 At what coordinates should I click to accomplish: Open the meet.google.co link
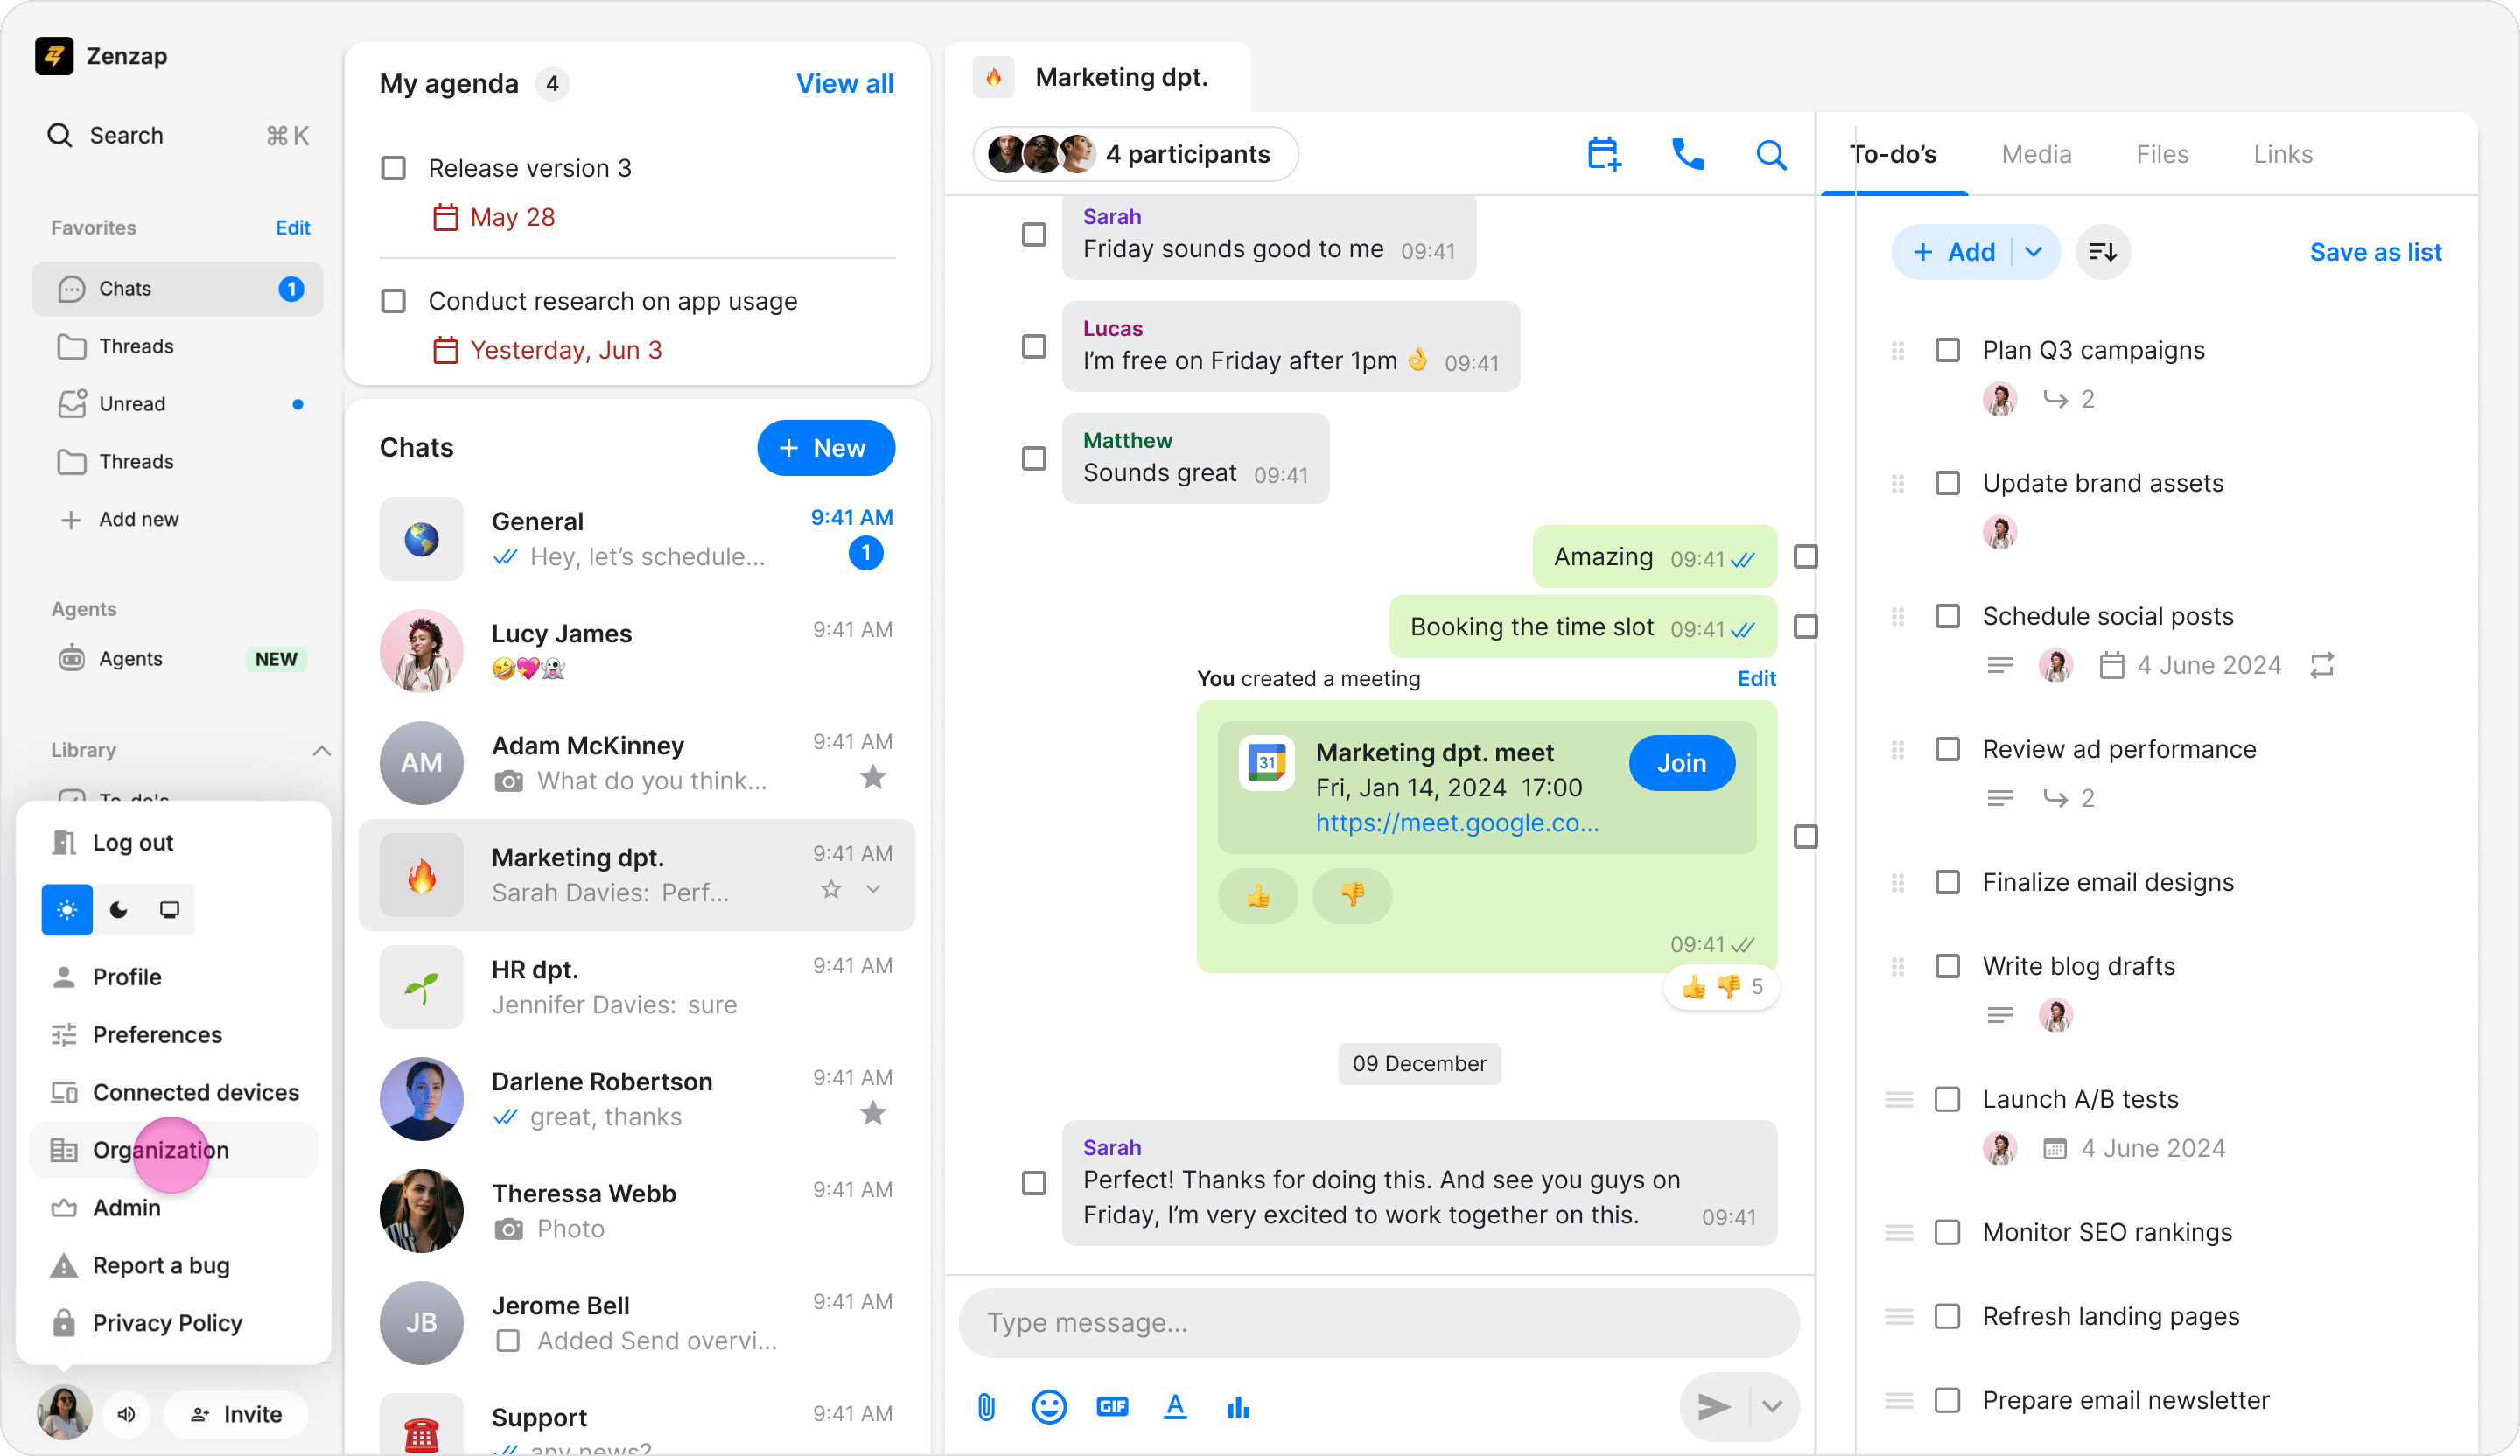coord(1457,822)
